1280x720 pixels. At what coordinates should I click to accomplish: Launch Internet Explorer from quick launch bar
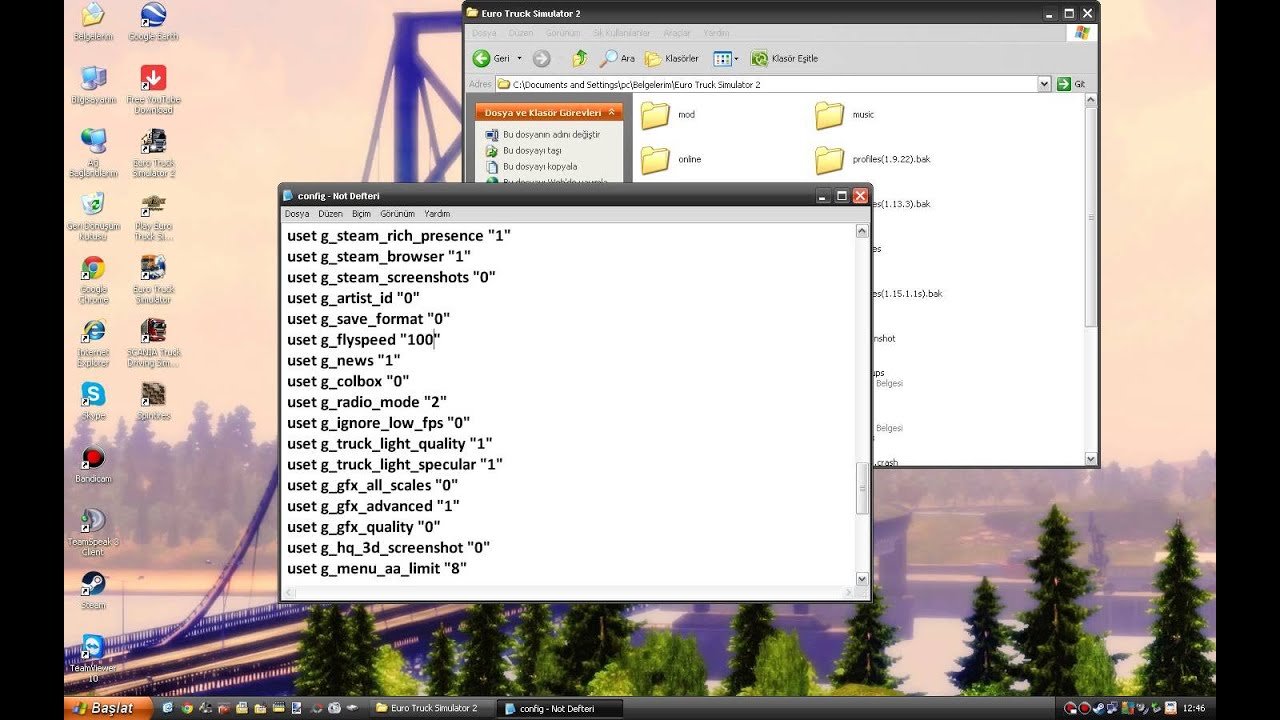pyautogui.click(x=168, y=708)
